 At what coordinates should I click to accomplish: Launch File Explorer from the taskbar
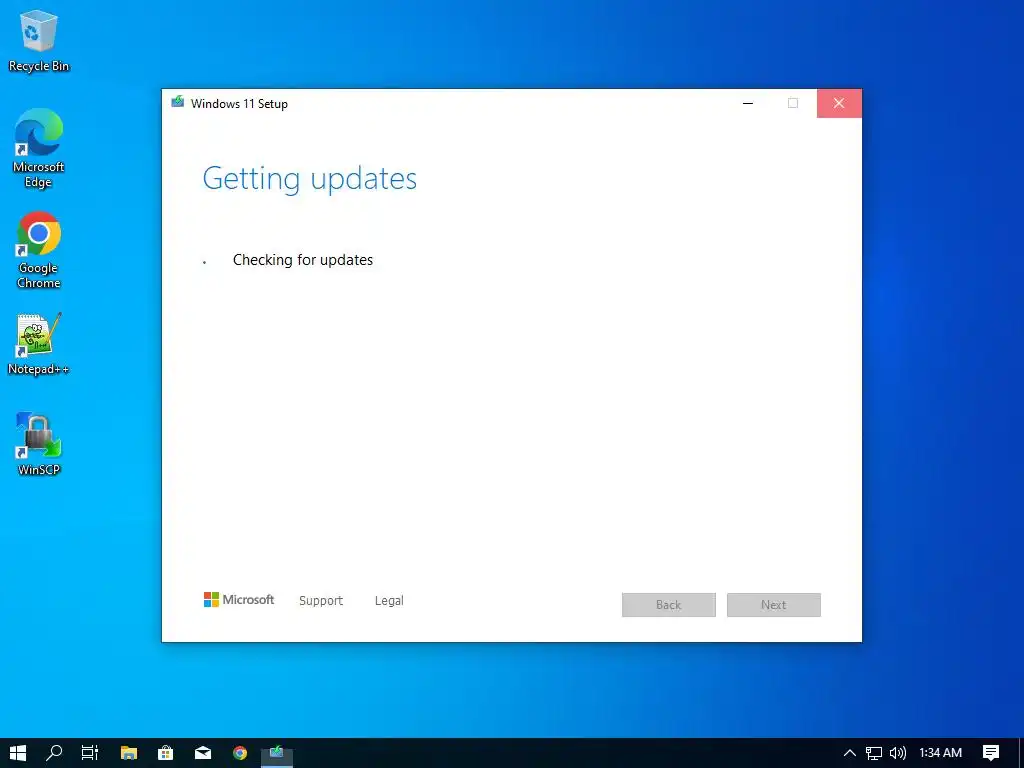tap(129, 753)
